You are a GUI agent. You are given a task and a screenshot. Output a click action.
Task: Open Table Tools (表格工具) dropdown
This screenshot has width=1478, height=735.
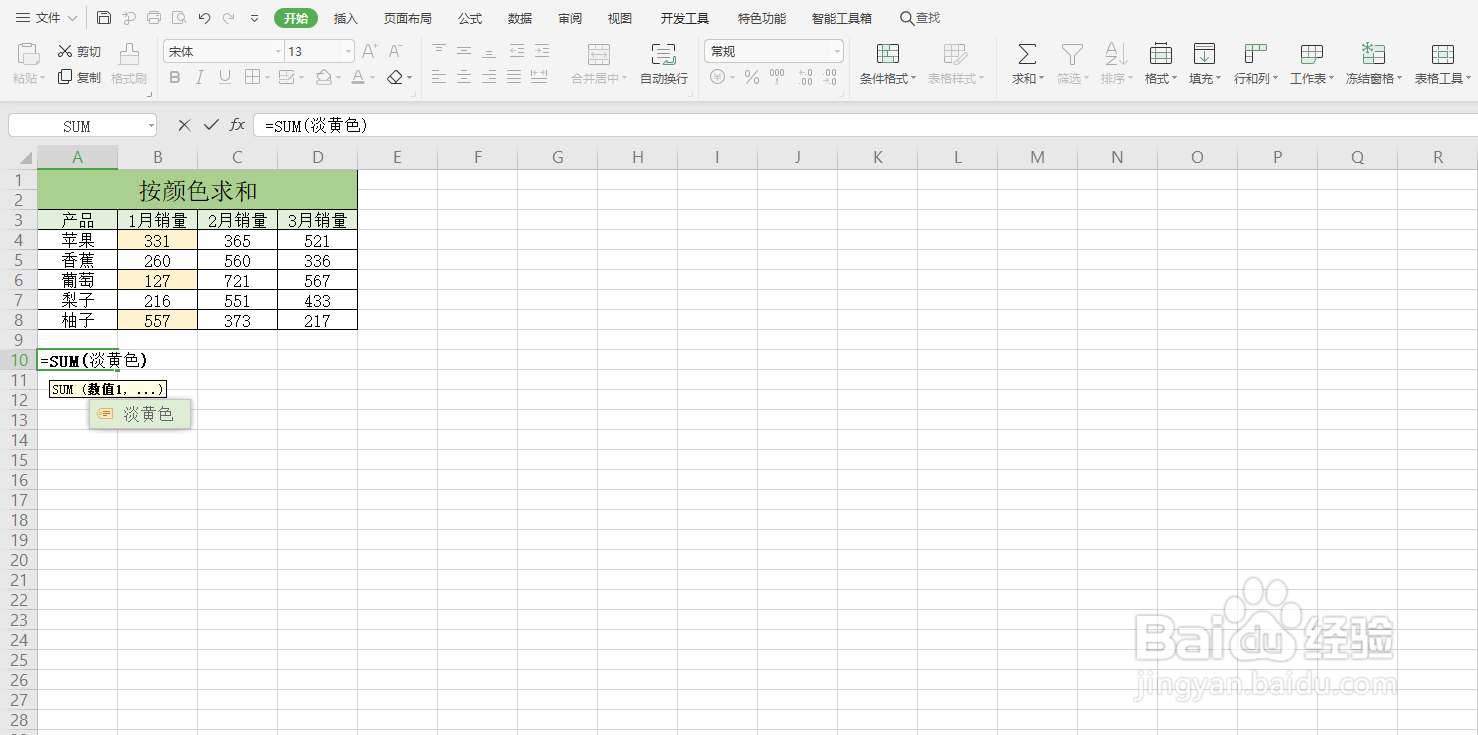click(1442, 64)
